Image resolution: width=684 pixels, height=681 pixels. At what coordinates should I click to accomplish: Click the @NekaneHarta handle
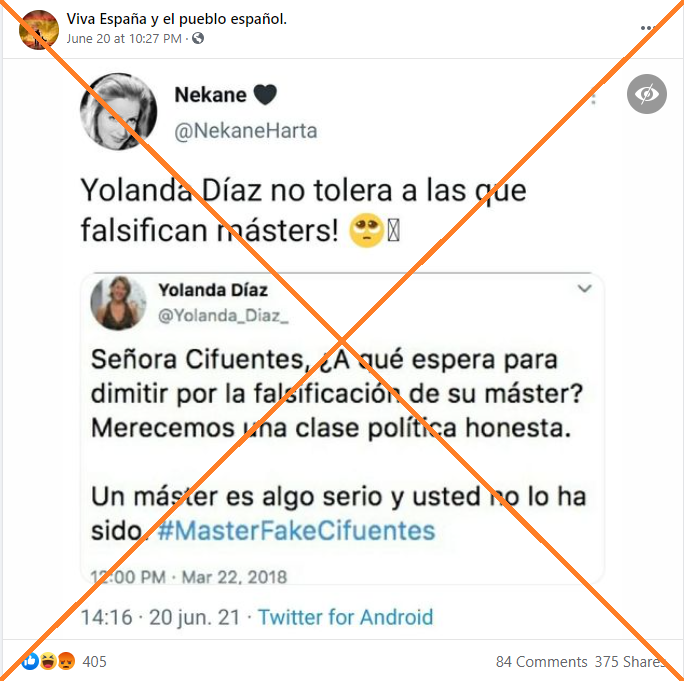tap(246, 131)
